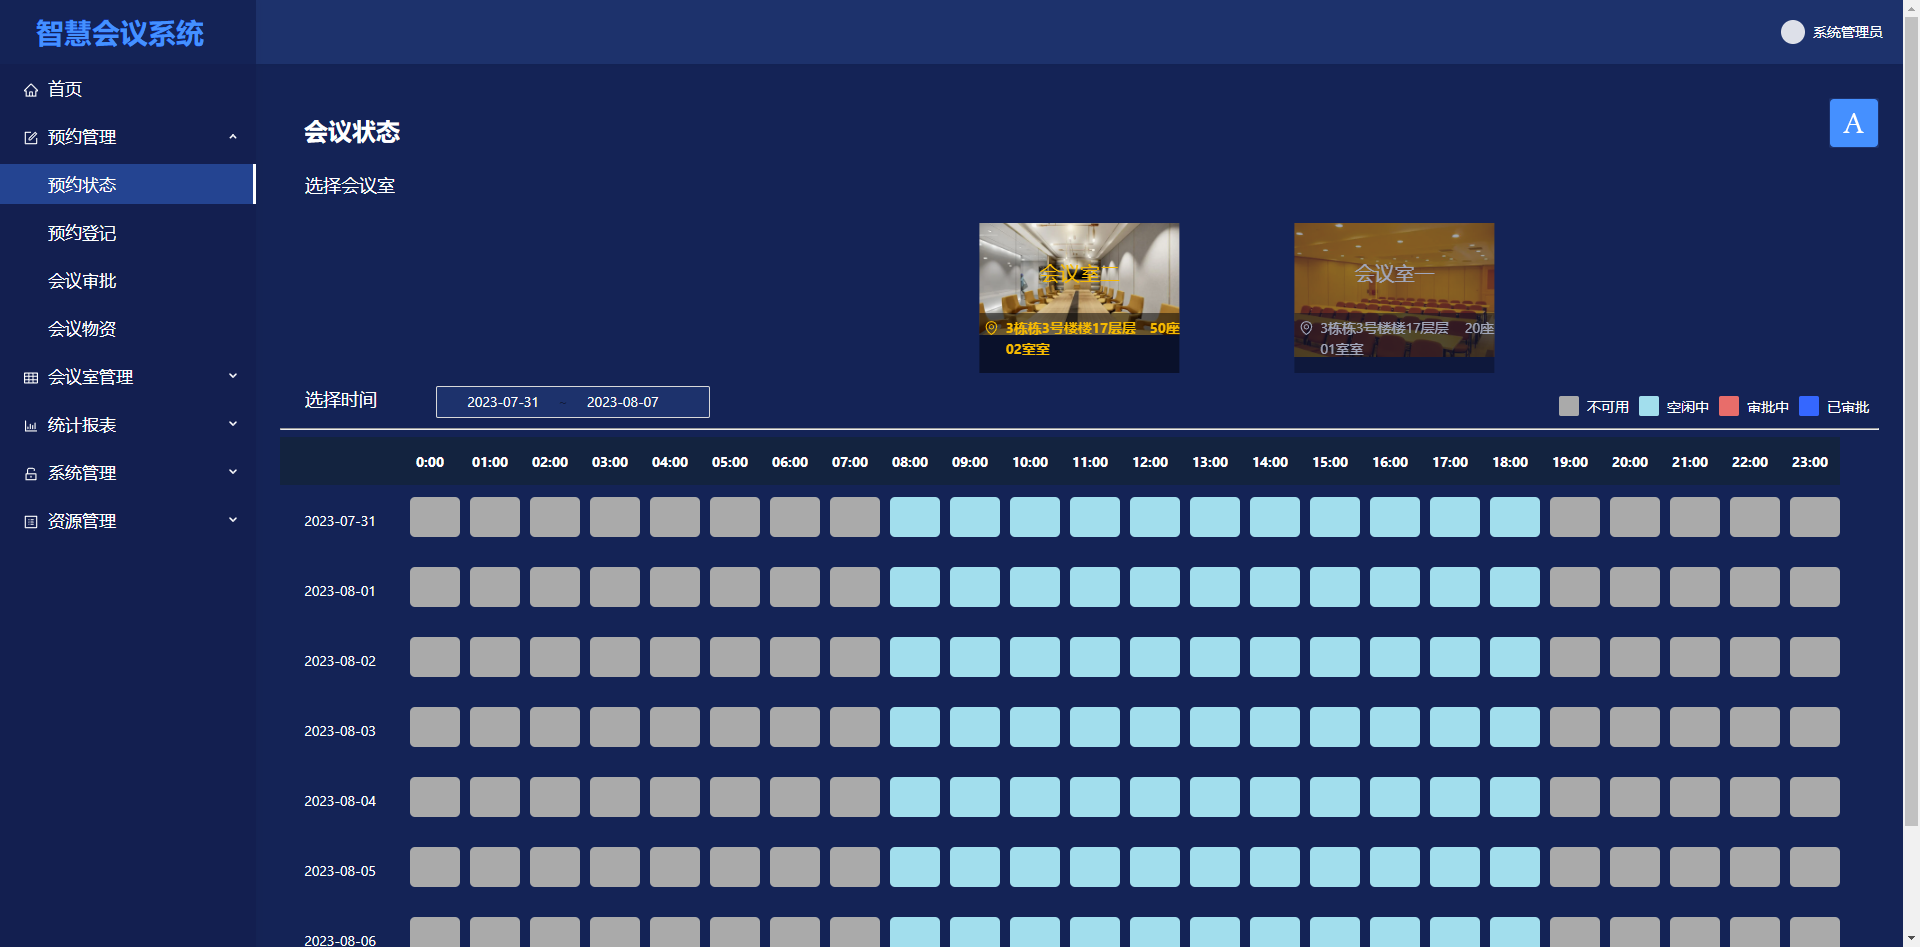The height and width of the screenshot is (947, 1920).
Task: Click the 会议室管理 menu label
Action: coord(90,377)
